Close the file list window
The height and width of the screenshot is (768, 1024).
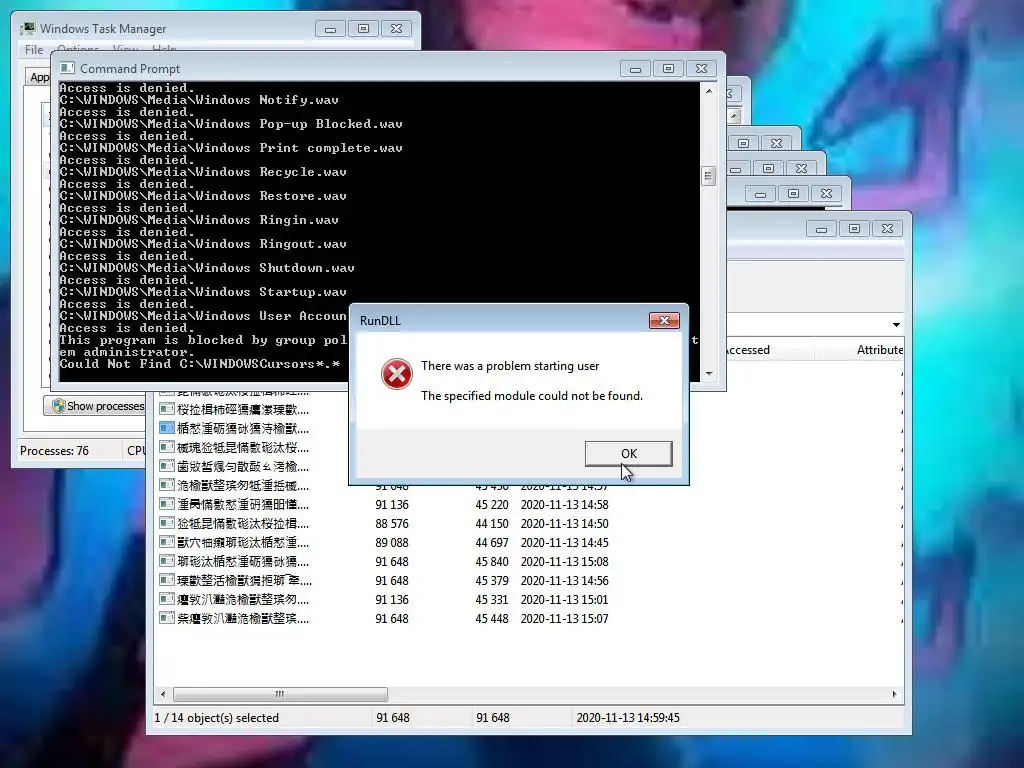(888, 229)
